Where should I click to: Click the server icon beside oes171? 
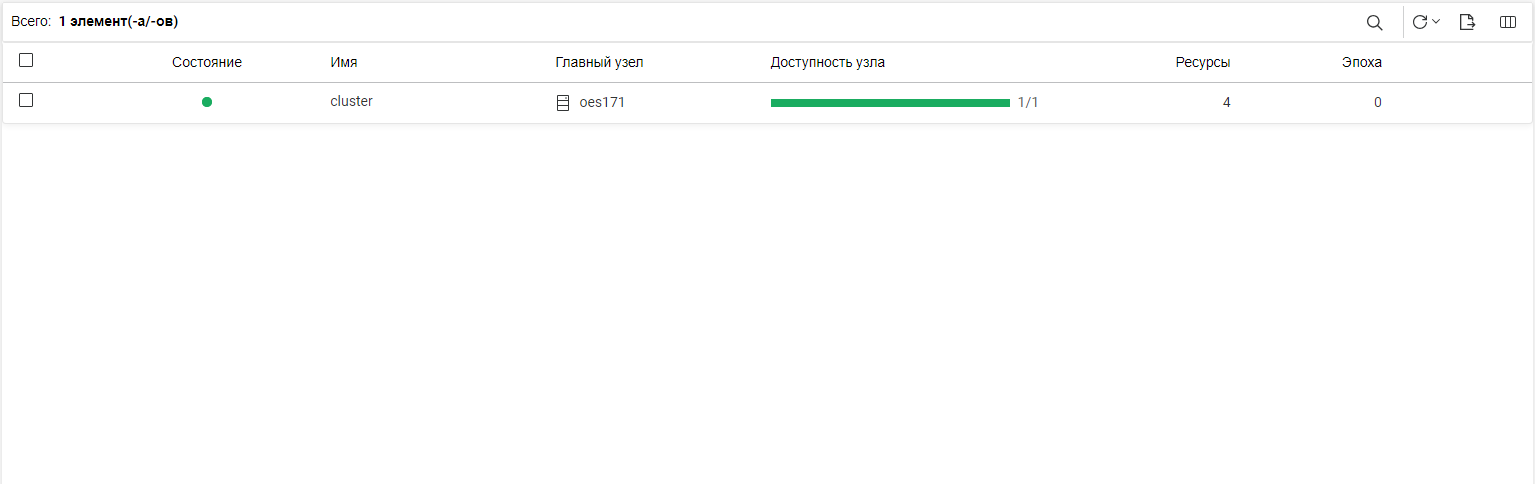563,102
